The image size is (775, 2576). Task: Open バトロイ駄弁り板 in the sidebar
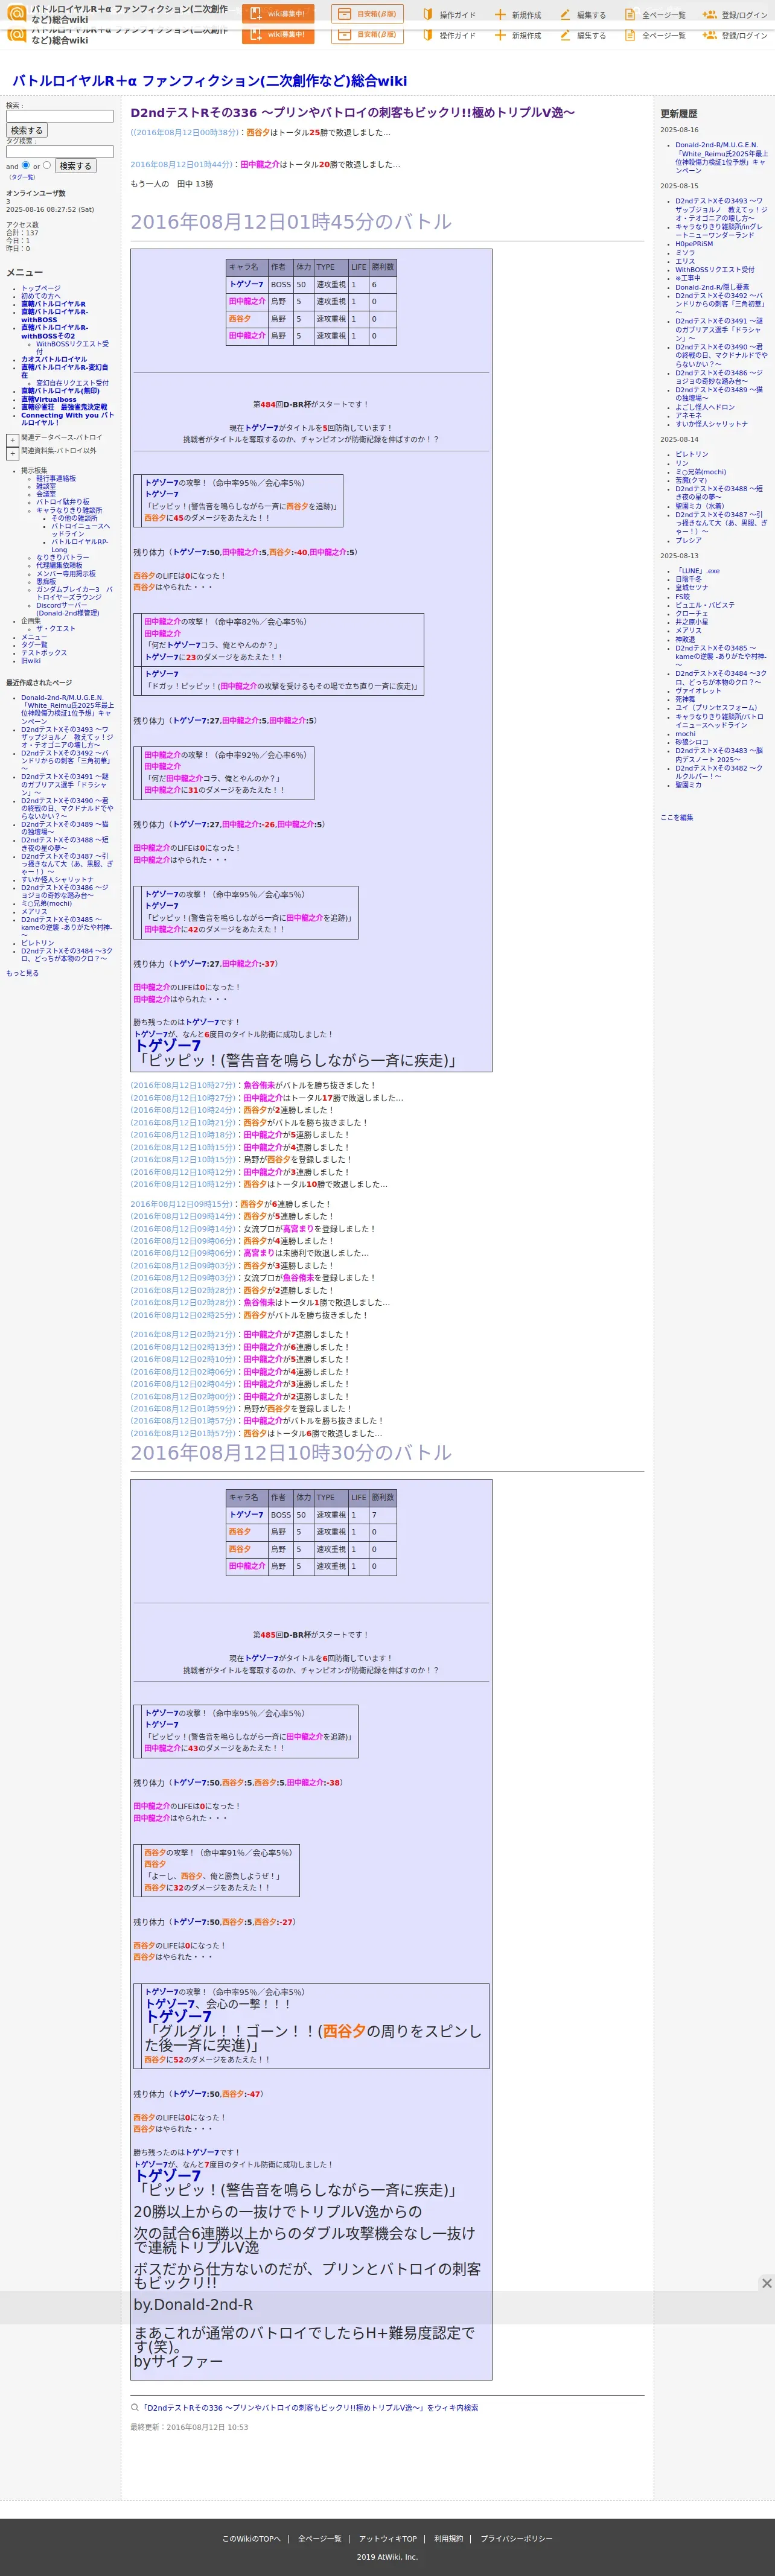click(63, 502)
